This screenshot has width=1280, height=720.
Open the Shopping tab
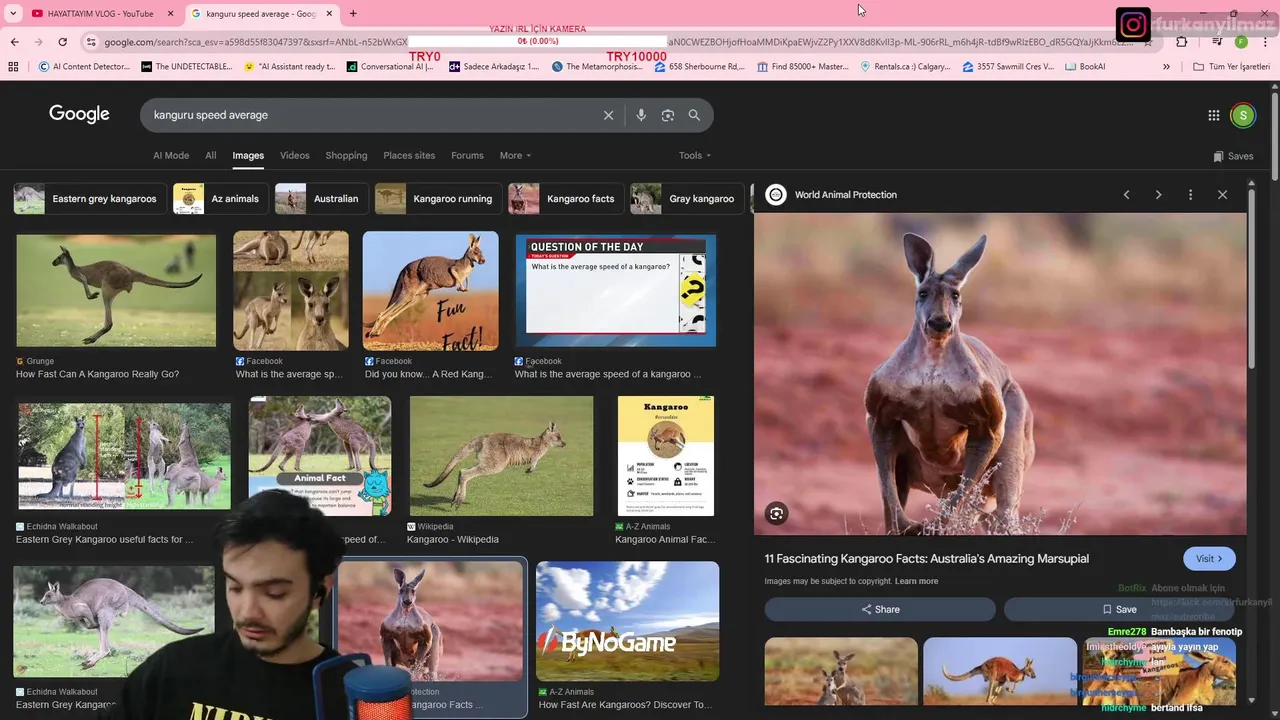(346, 156)
